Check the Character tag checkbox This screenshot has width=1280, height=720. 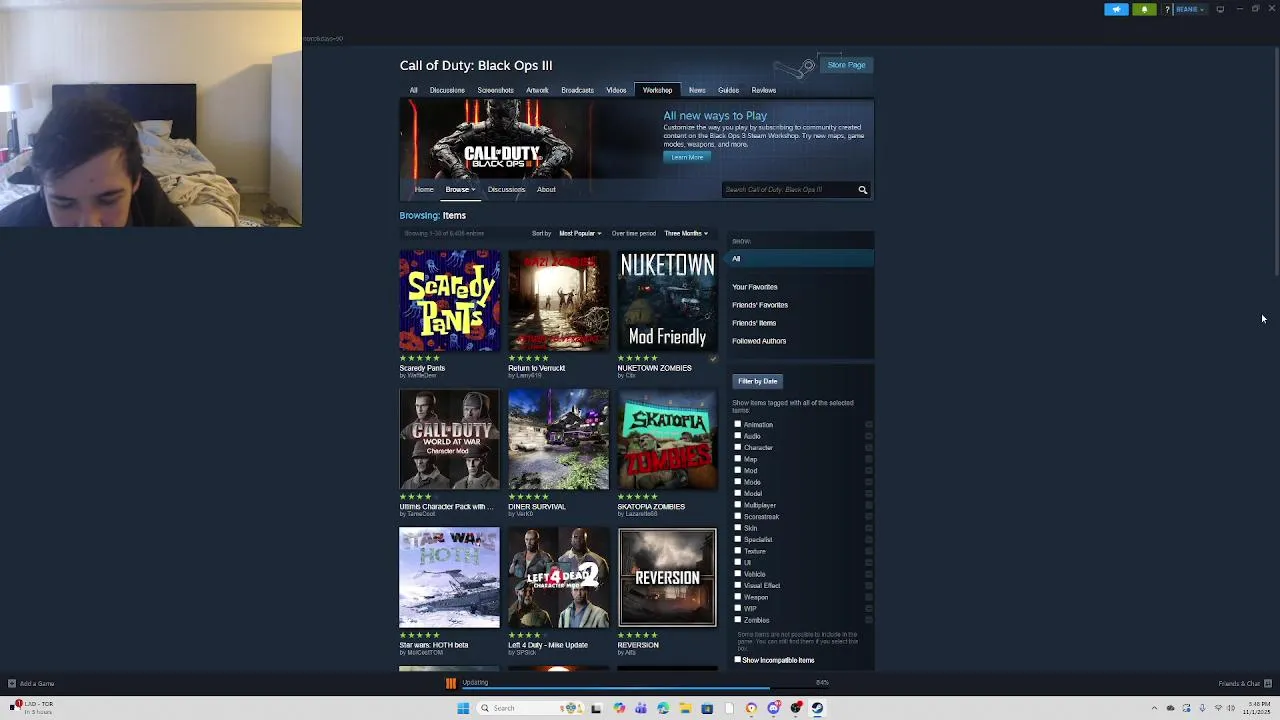click(738, 448)
